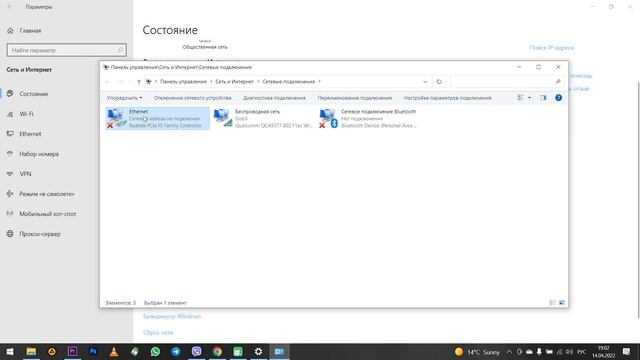Click the Control Panel taskbar button
This screenshot has width=640, height=360.
coord(279,351)
